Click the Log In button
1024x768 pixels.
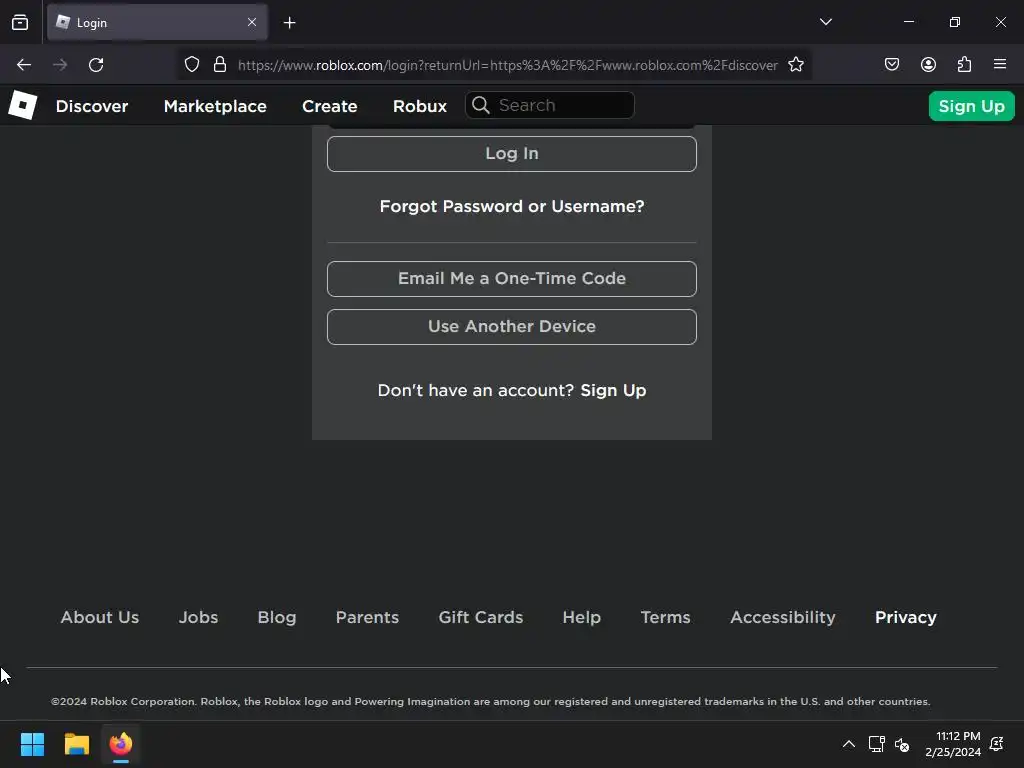pyautogui.click(x=512, y=154)
